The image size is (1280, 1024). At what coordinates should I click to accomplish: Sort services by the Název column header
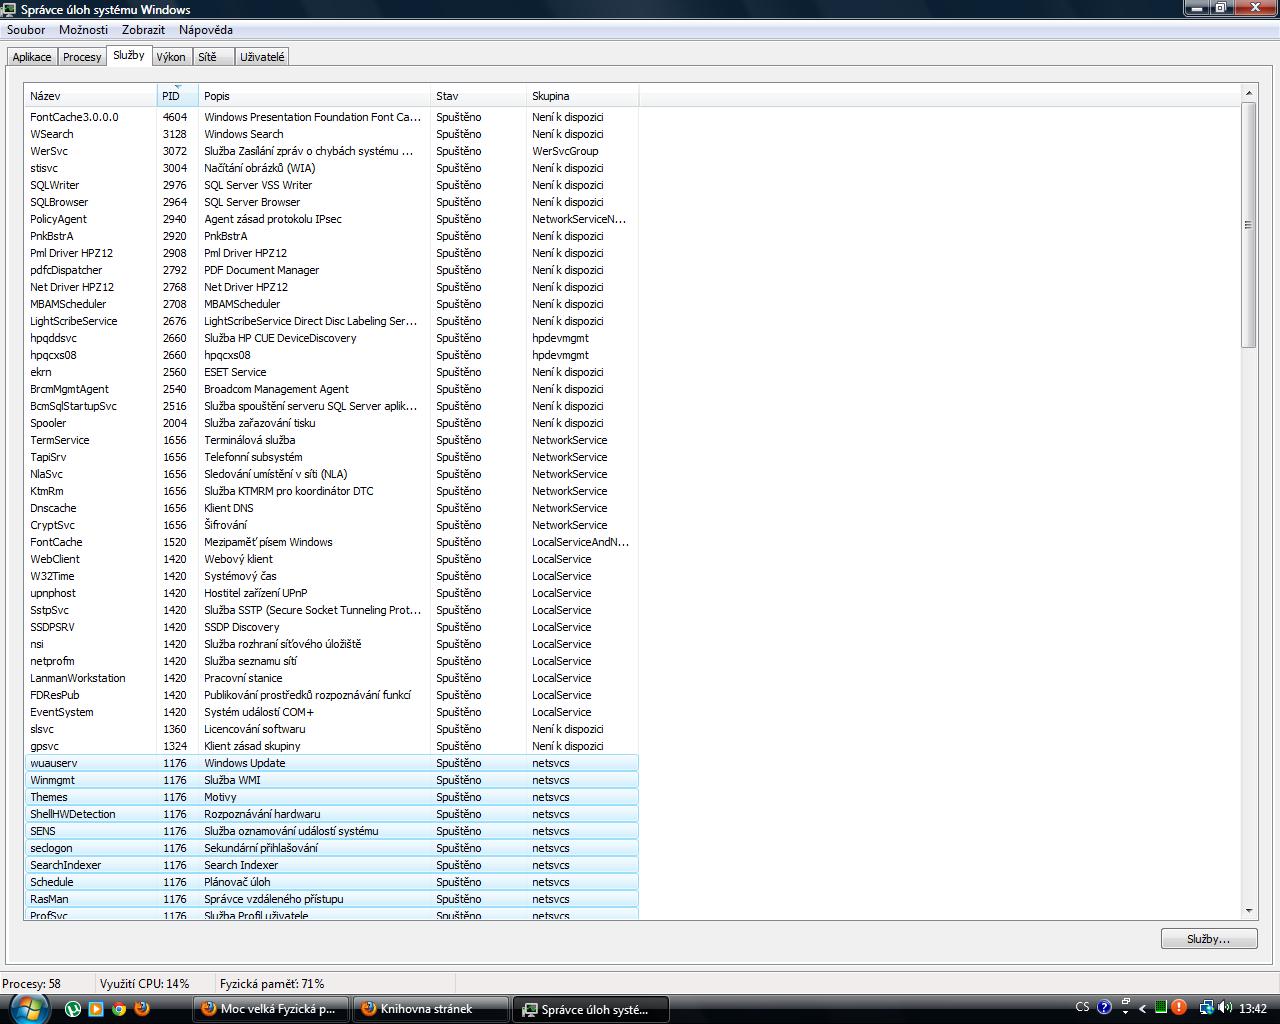[91, 96]
